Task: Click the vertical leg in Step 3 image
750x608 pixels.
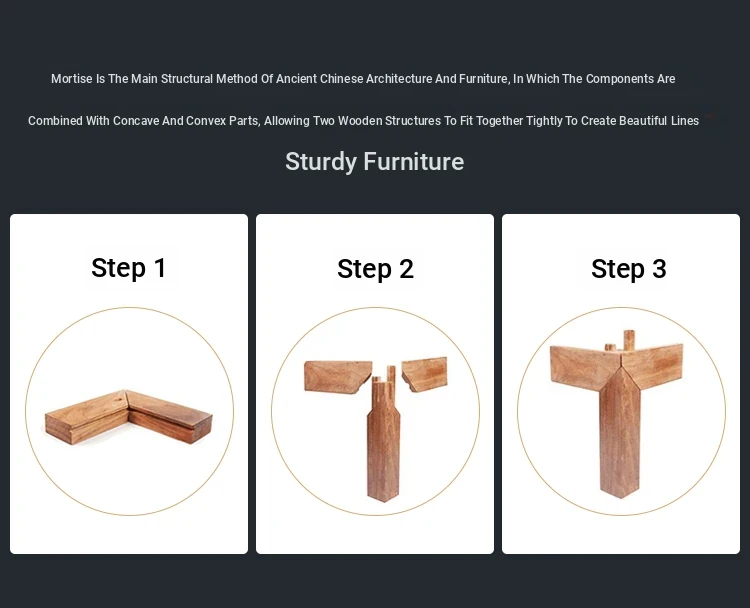Action: [620, 433]
